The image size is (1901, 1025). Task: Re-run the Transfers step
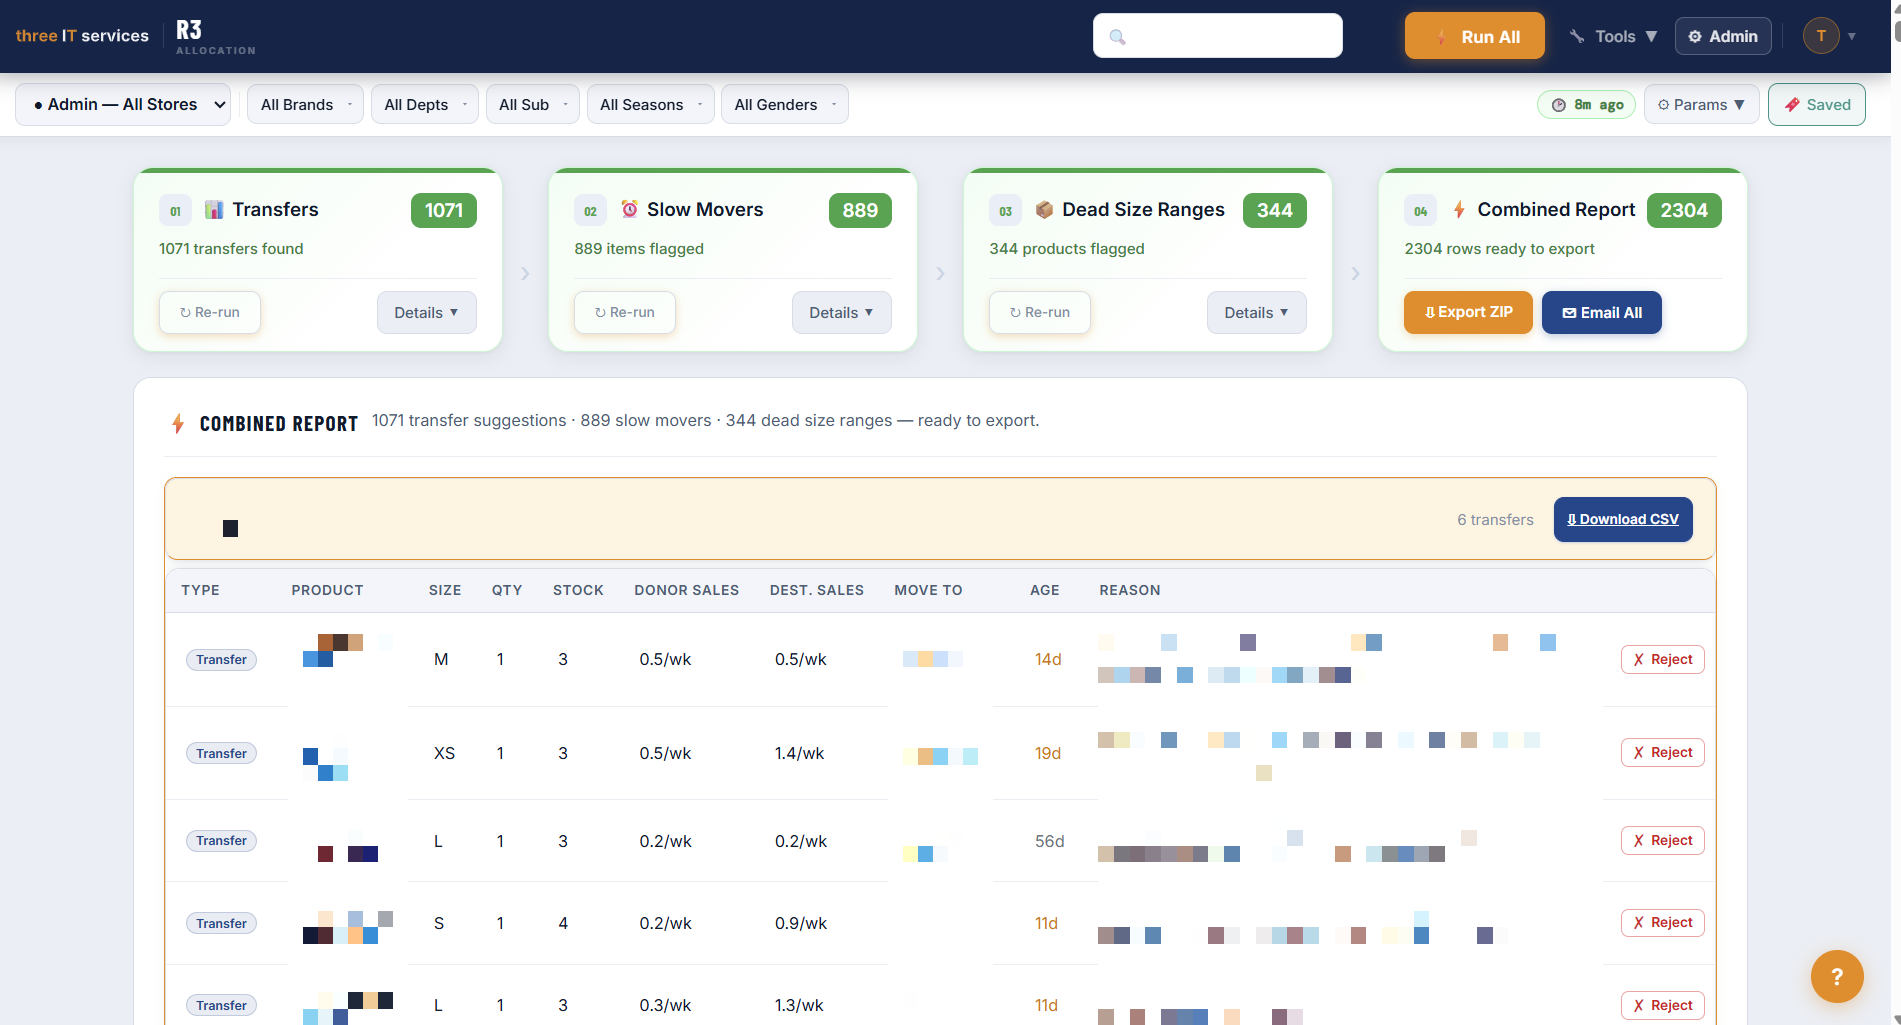click(x=210, y=312)
